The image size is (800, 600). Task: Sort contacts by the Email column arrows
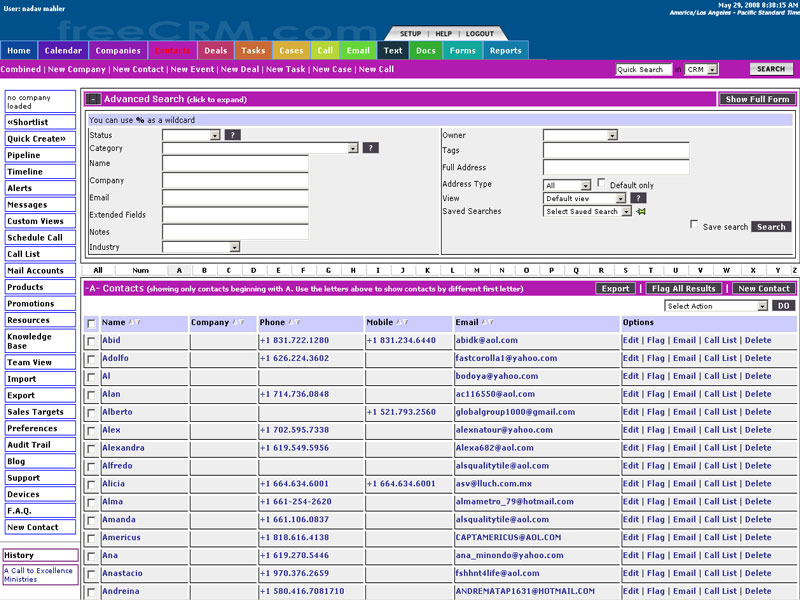point(487,322)
